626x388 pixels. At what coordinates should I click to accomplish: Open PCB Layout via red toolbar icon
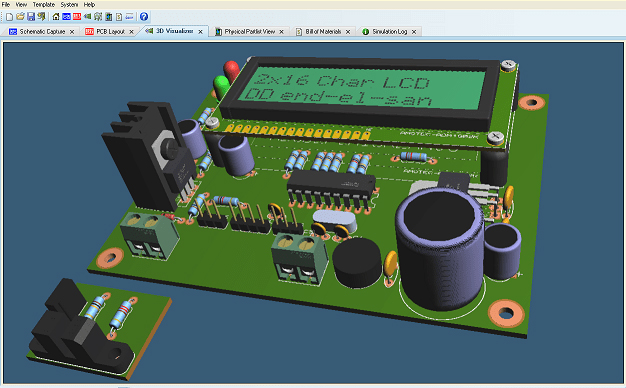[x=77, y=16]
